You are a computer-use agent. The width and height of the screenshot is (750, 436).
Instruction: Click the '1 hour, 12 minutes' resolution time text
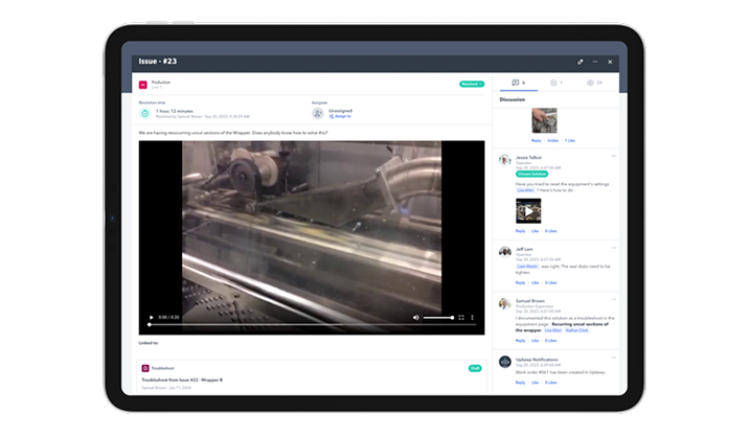click(175, 111)
